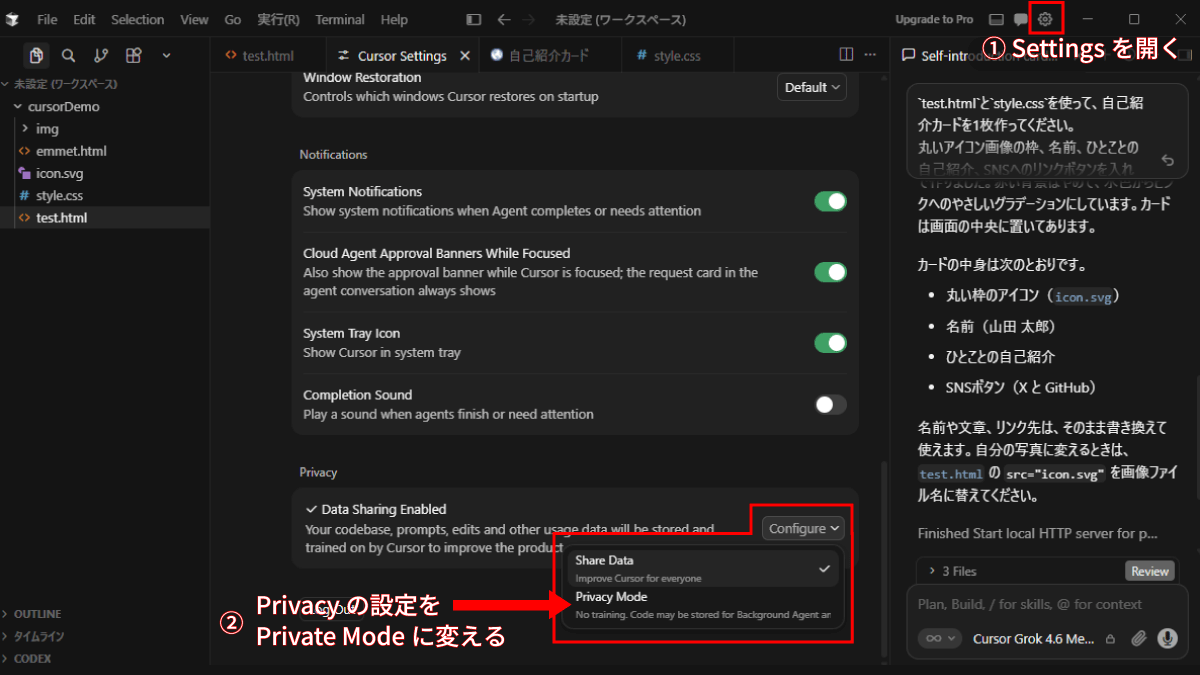Open the Search view icon

coord(68,56)
